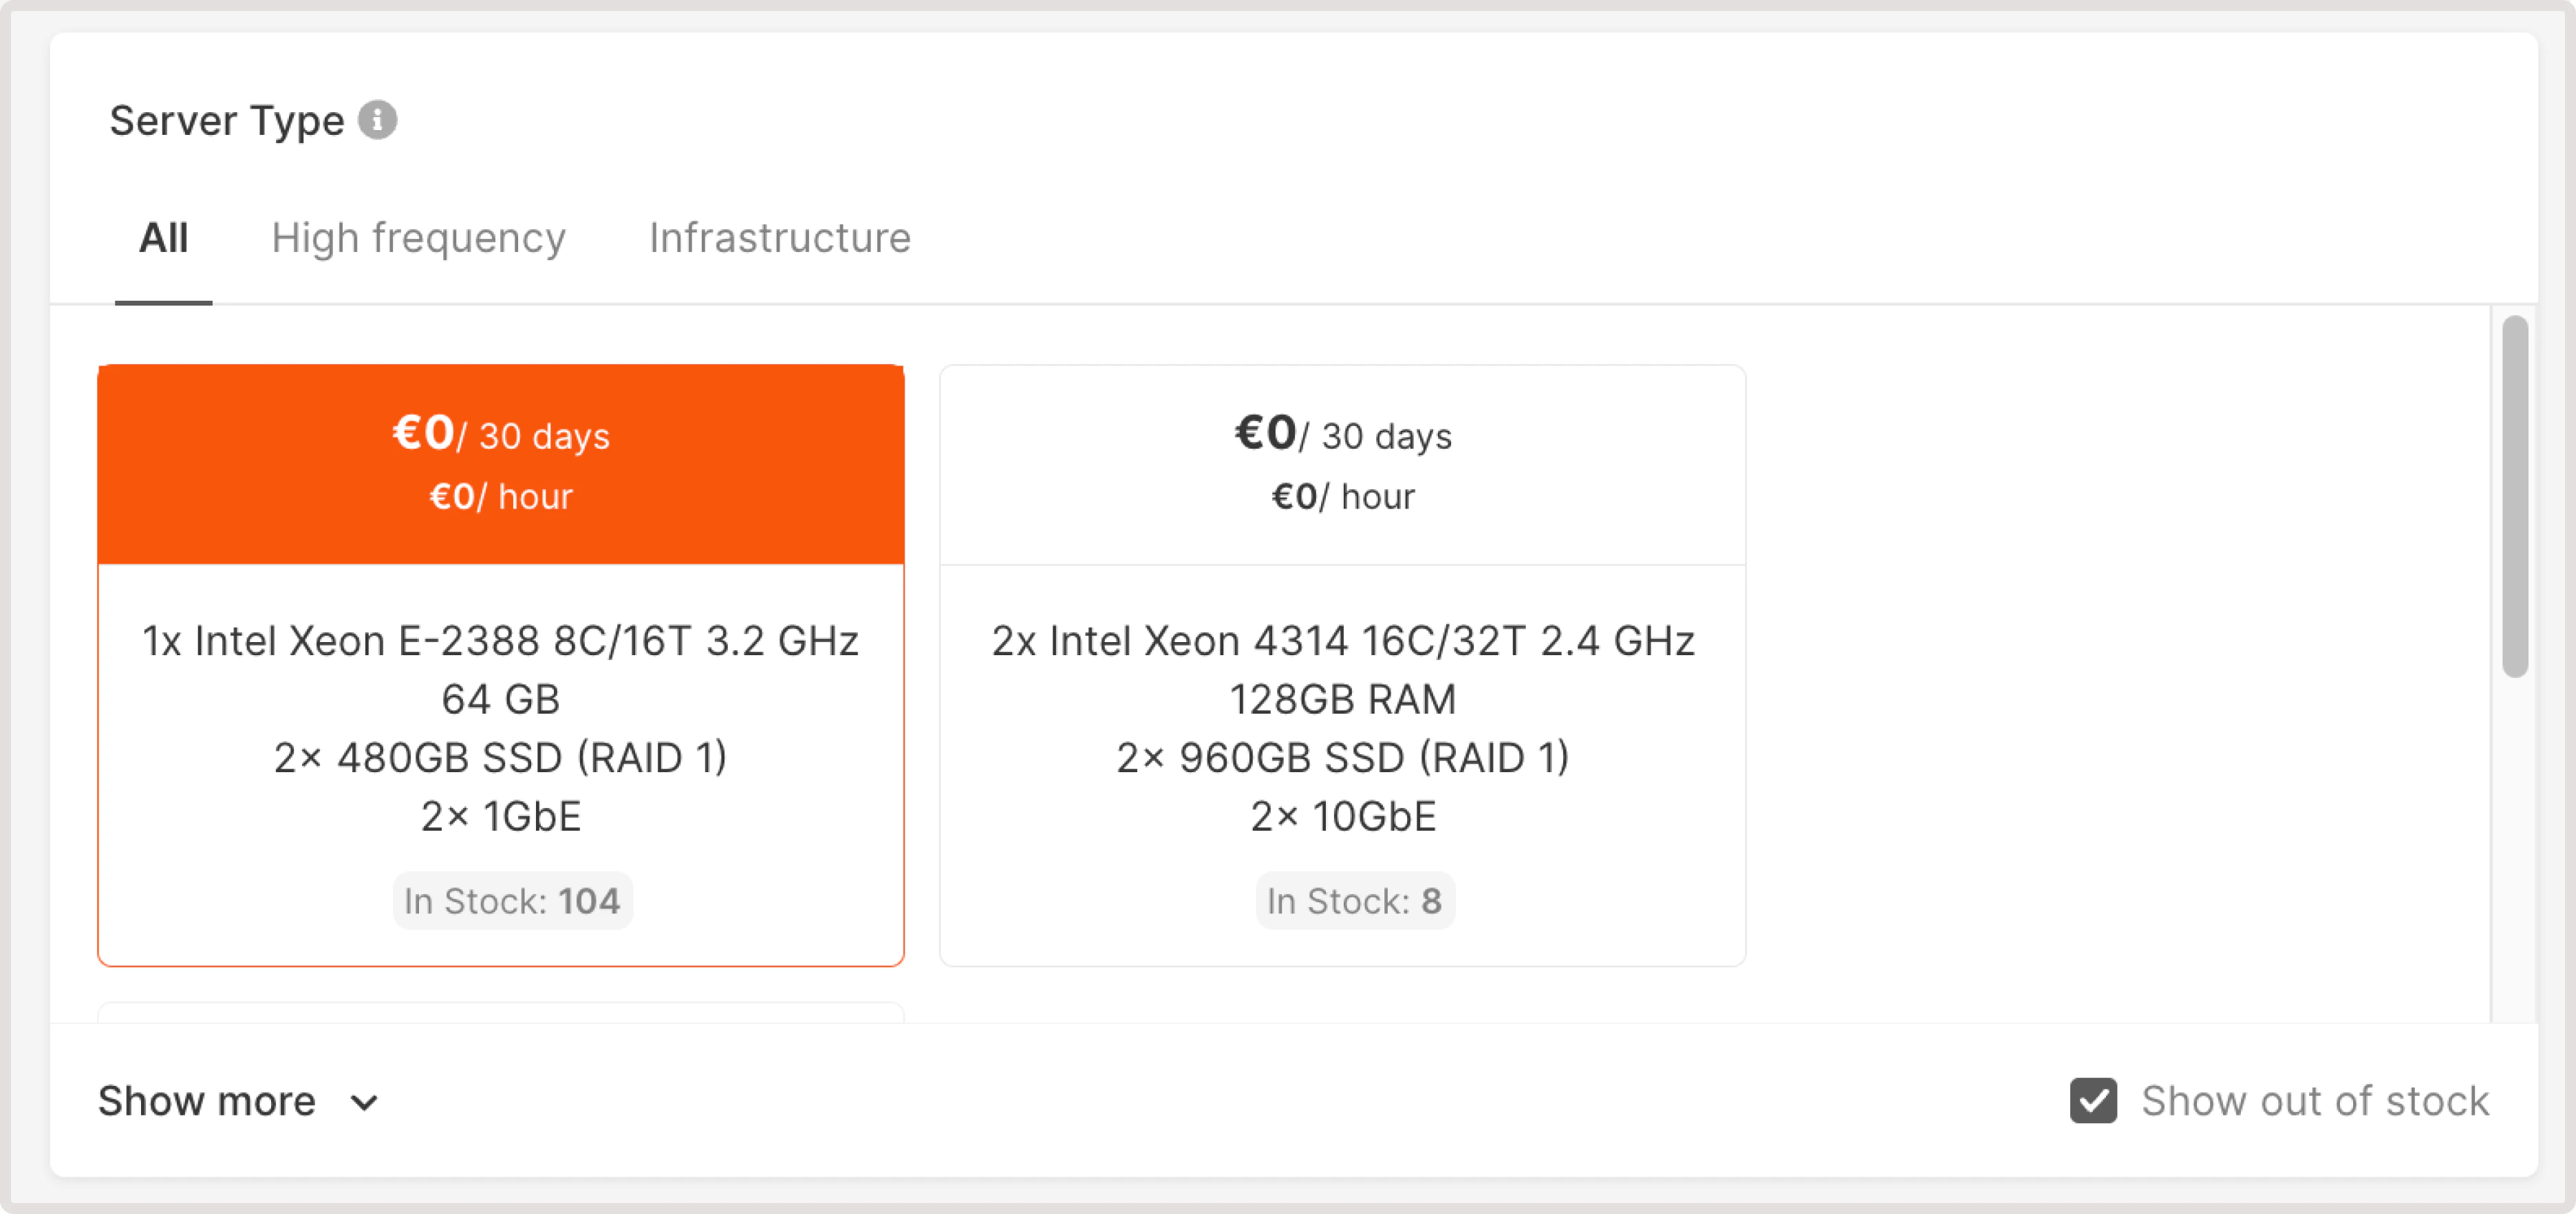Click the Server Type info icon
The image size is (2576, 1214).
[378, 120]
